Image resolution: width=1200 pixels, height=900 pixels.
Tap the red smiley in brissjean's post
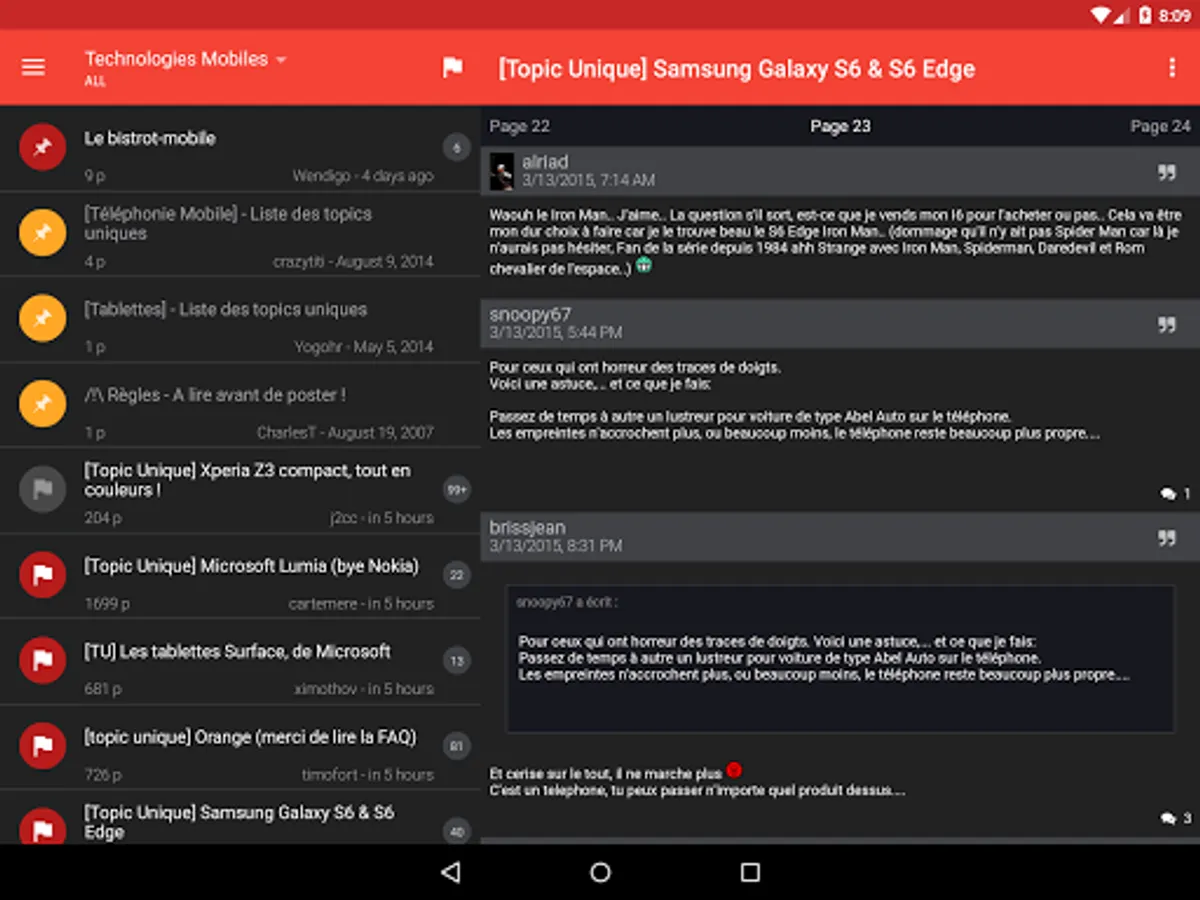[x=734, y=770]
